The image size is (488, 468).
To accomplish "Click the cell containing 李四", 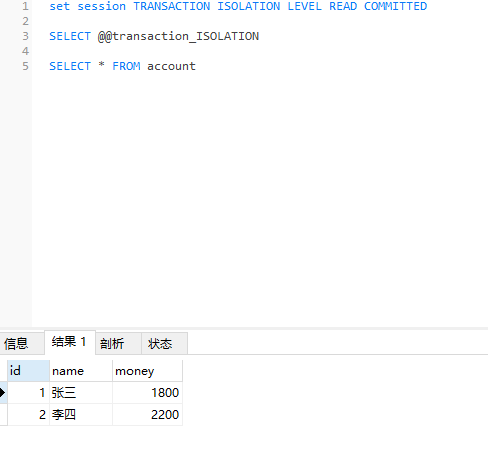I will coord(81,415).
